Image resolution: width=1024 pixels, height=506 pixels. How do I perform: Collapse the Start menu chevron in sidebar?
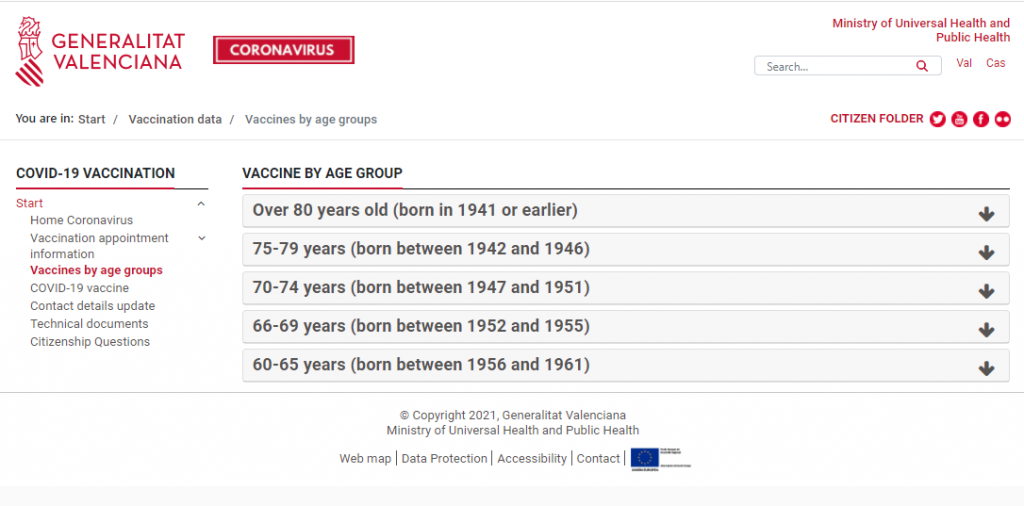pyautogui.click(x=201, y=204)
